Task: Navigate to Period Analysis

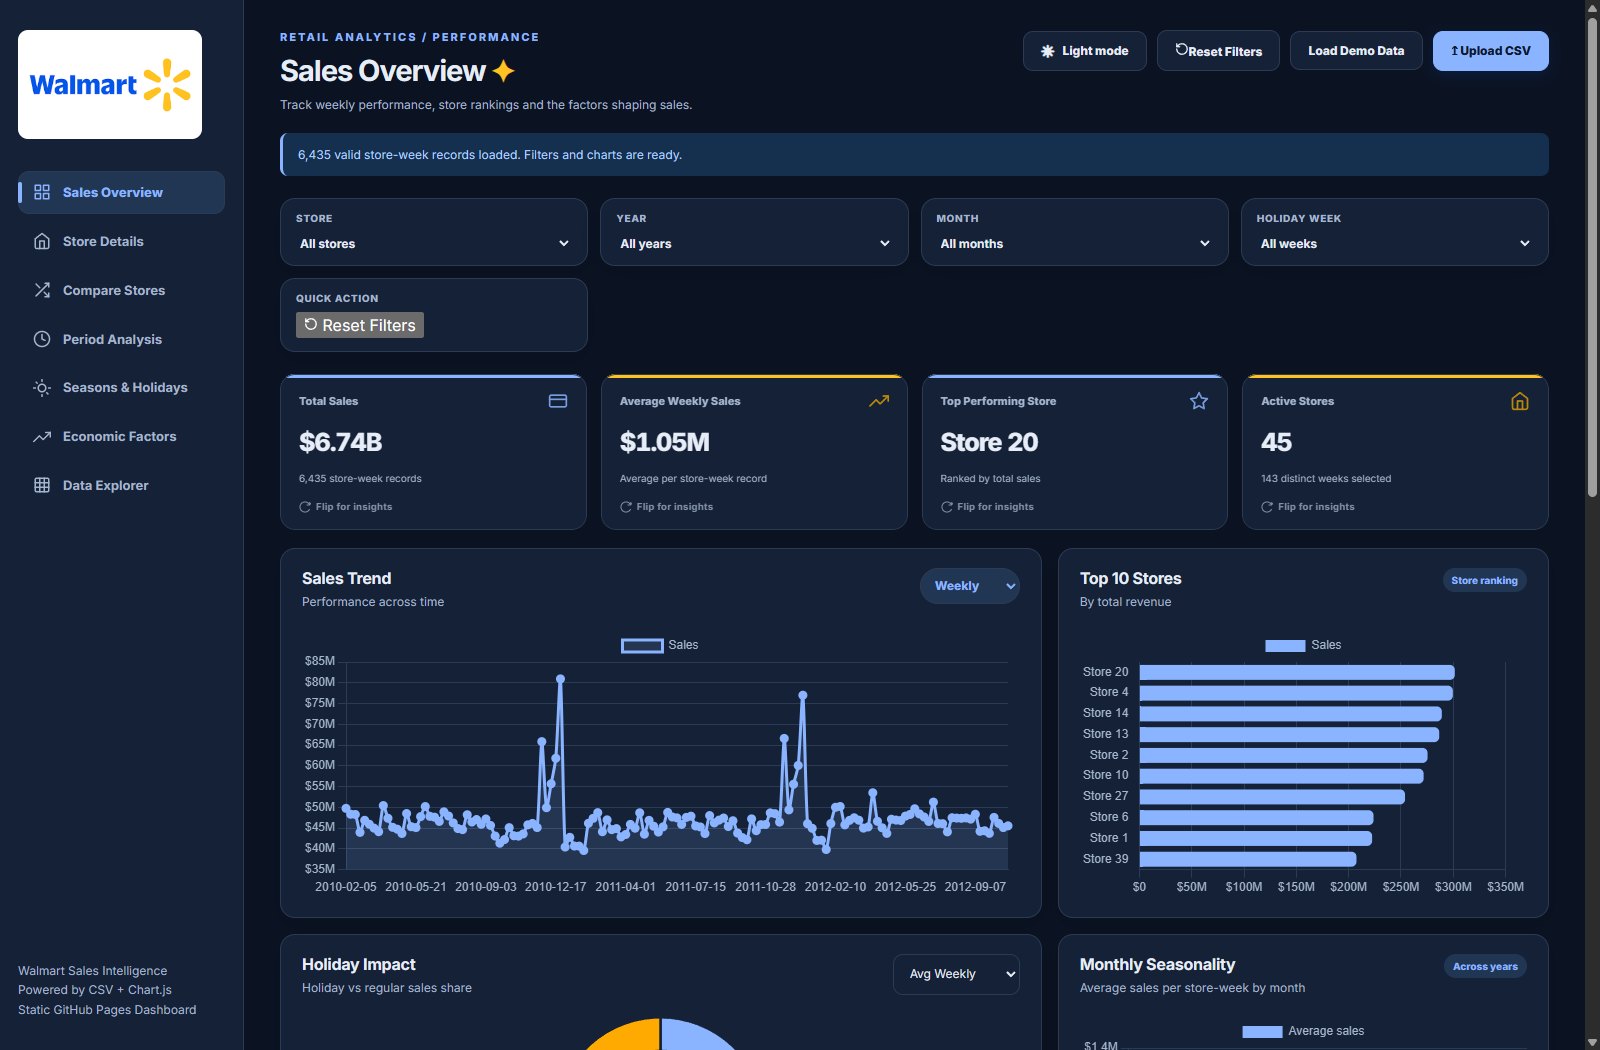Action: coord(121,339)
